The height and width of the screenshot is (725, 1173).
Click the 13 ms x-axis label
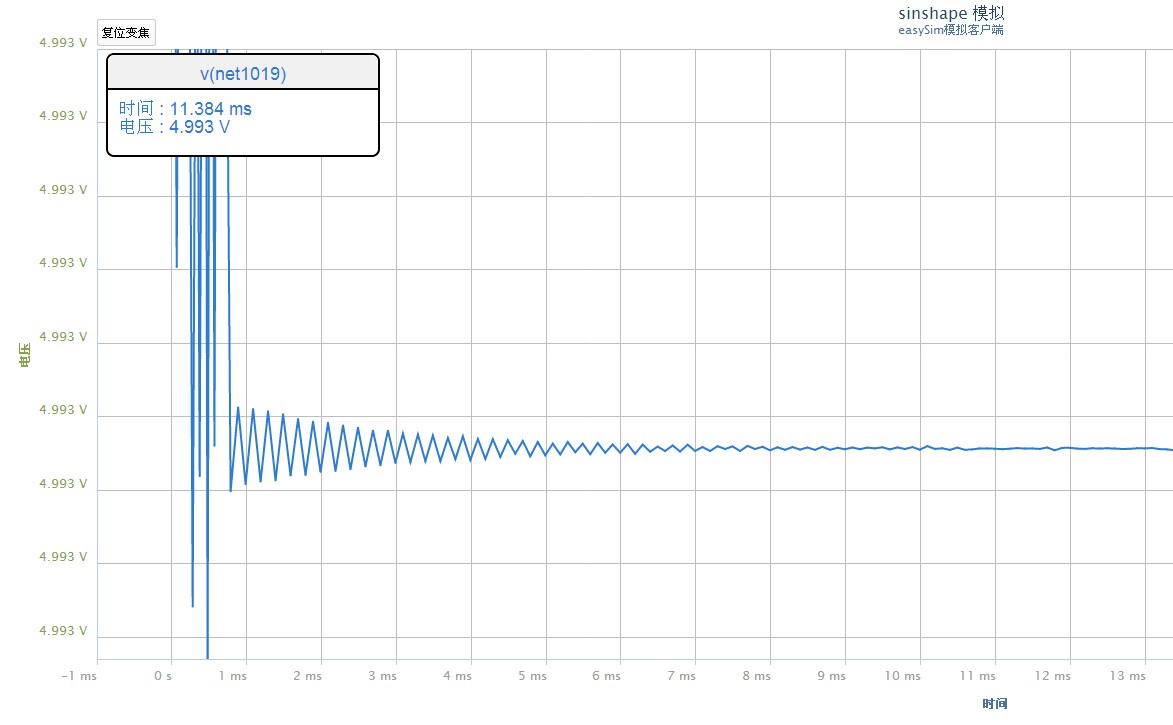coord(1127,676)
